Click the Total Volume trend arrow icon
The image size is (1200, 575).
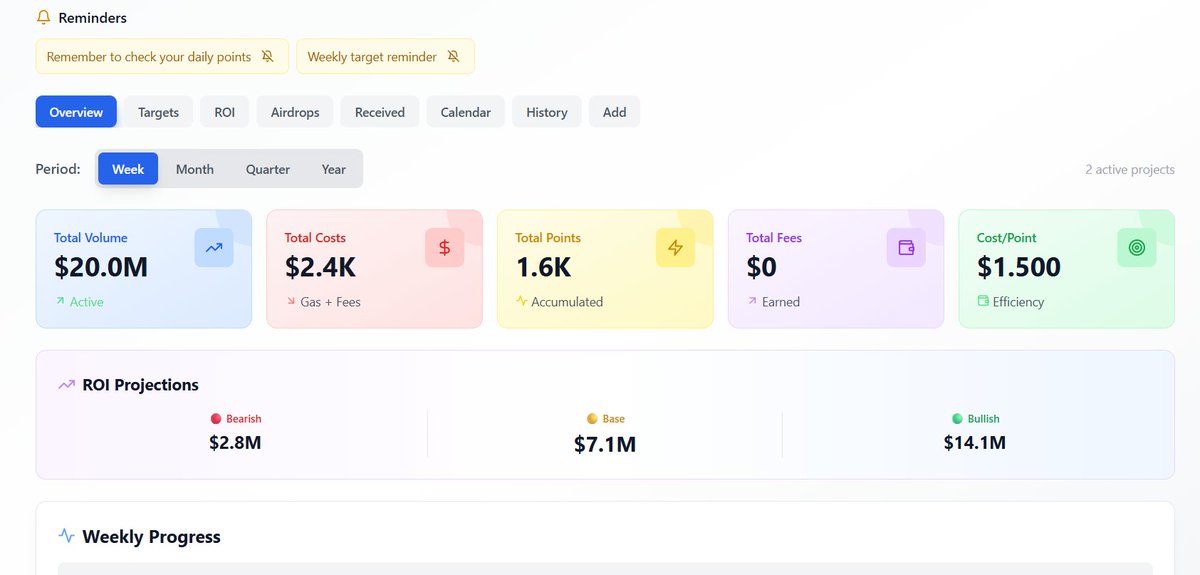[x=214, y=248]
